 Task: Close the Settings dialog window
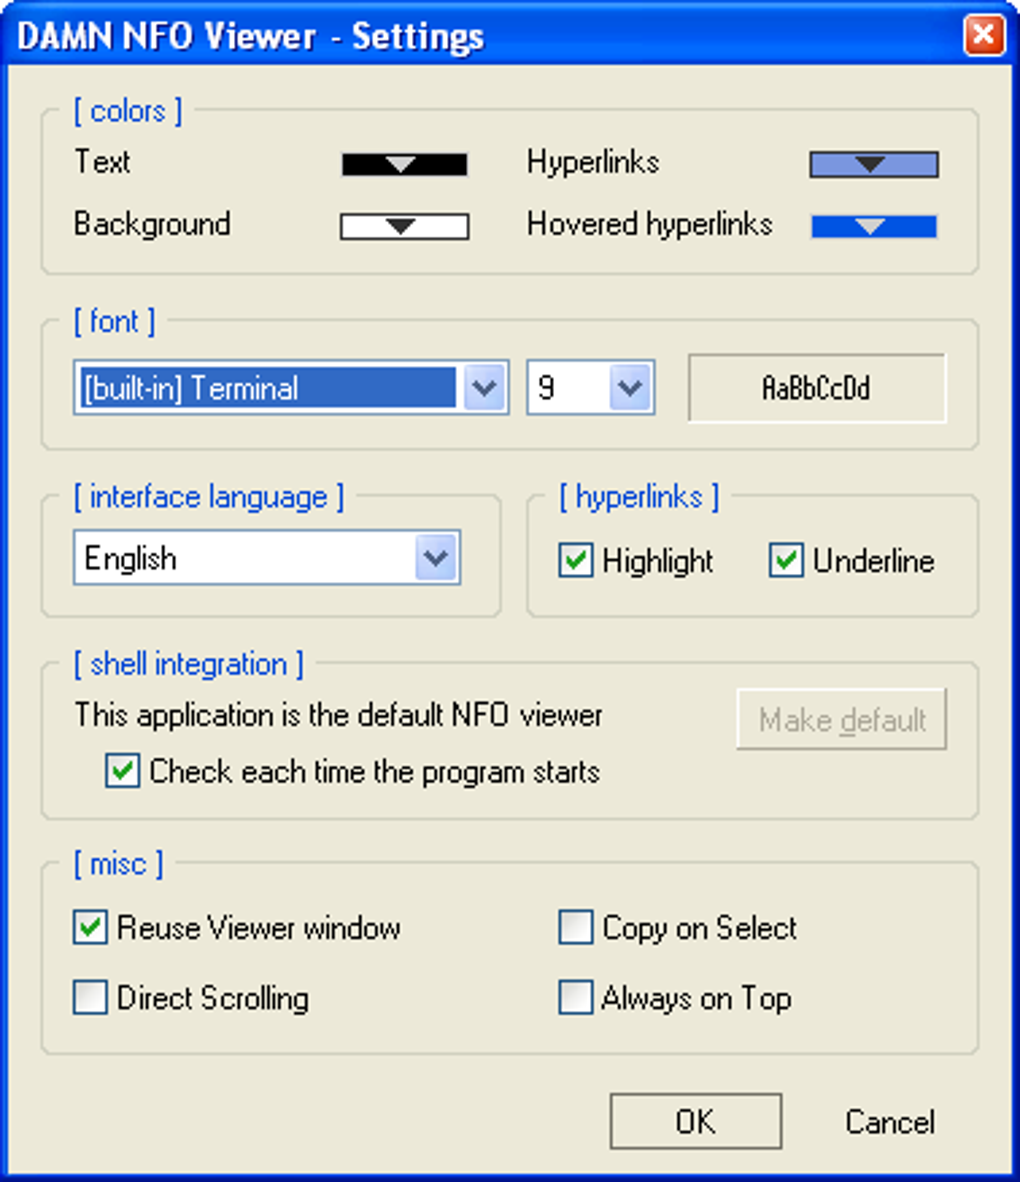[x=984, y=35]
